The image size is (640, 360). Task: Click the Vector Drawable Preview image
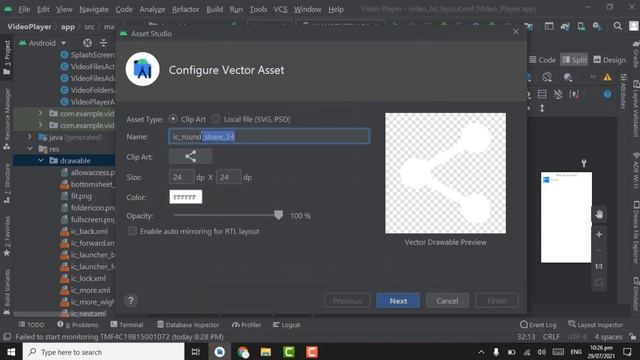pyautogui.click(x=445, y=173)
